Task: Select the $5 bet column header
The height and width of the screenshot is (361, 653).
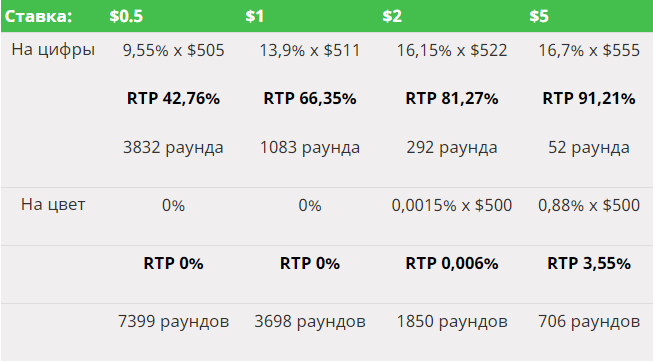Action: (539, 16)
